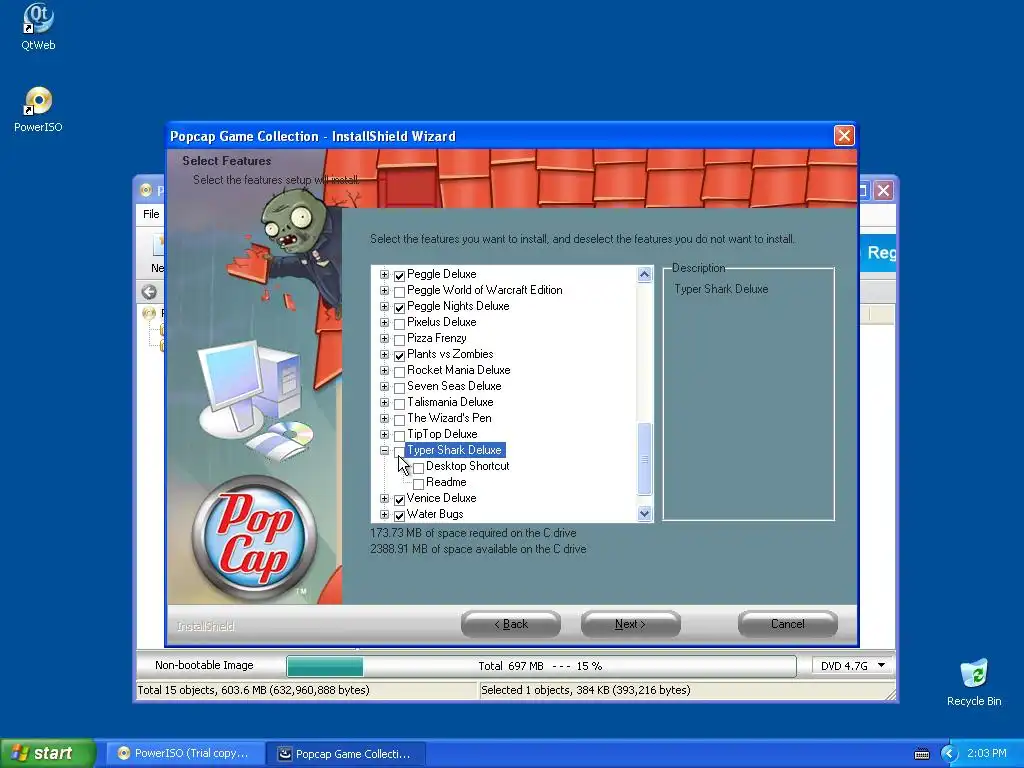1024x768 pixels.
Task: Switch to PowerISO taskbar button
Action: [184, 754]
